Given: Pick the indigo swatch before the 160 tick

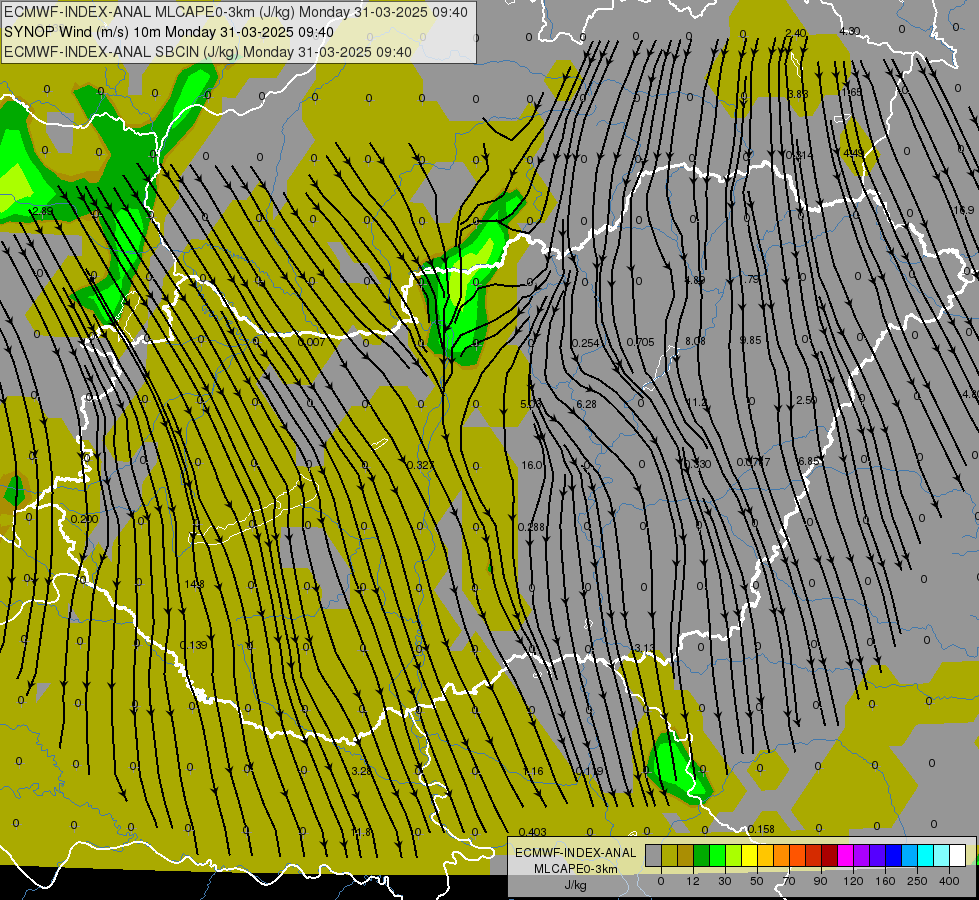Looking at the screenshot, I should tap(877, 855).
